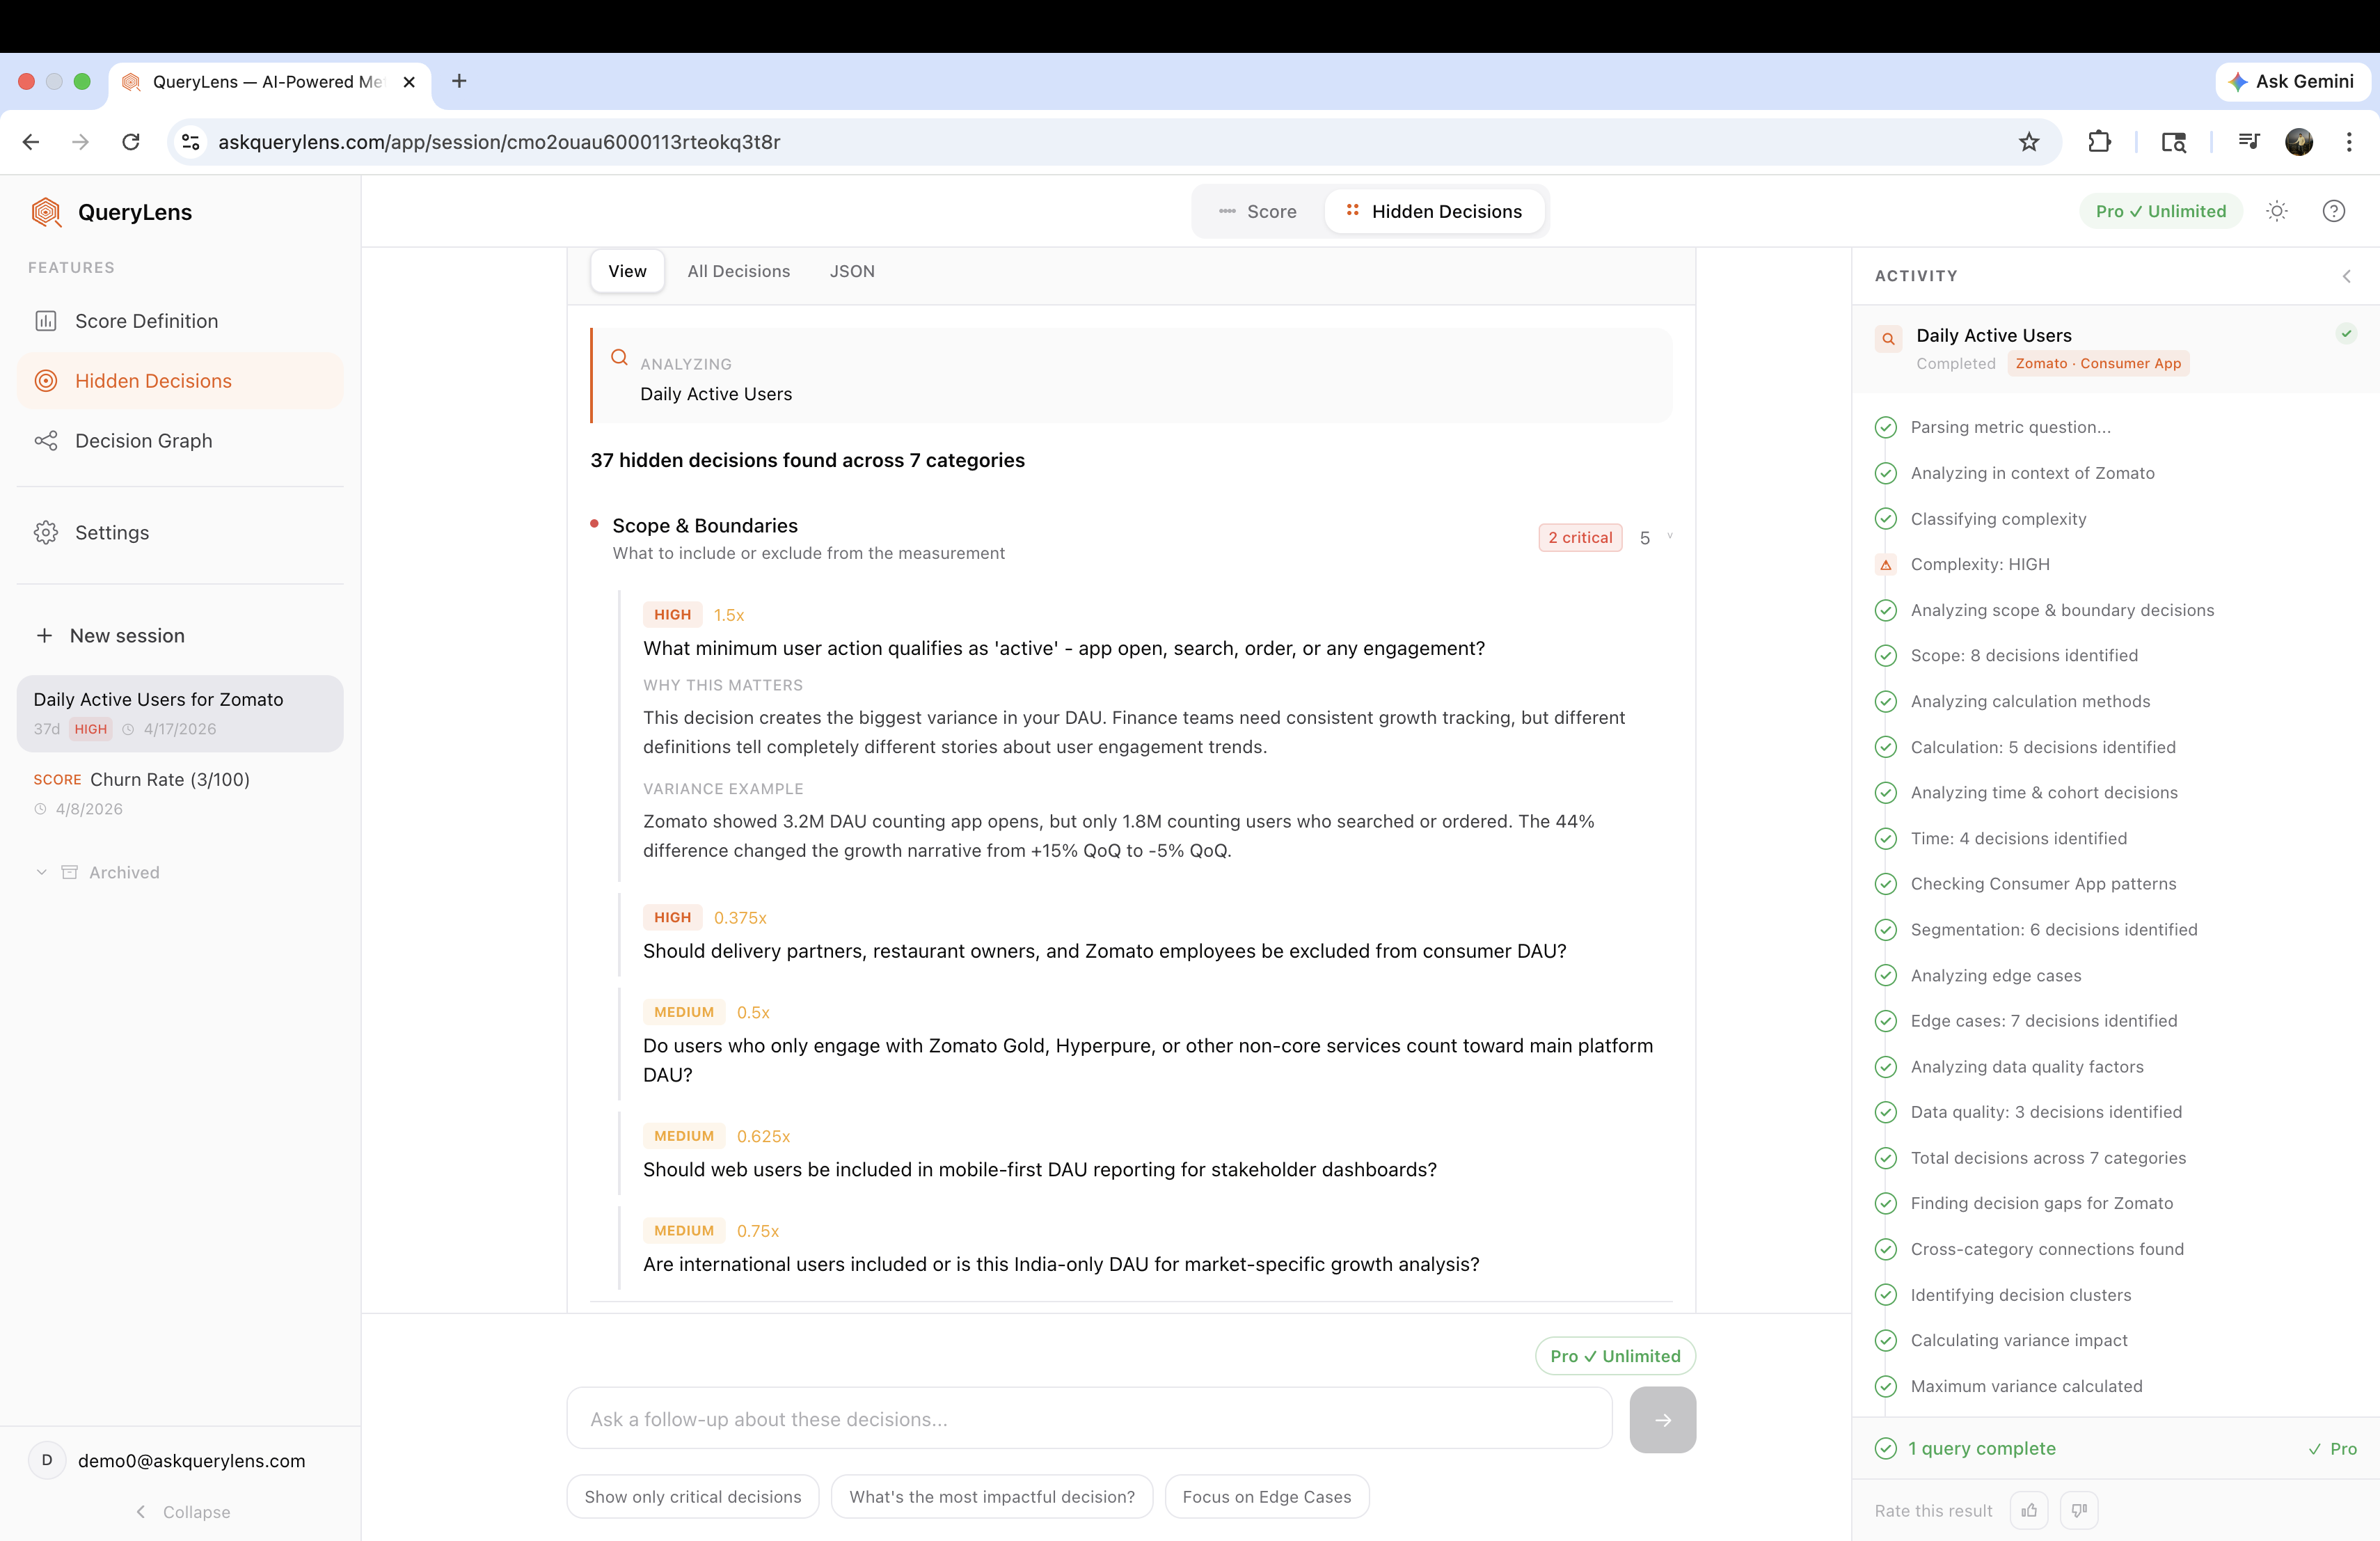The height and width of the screenshot is (1541, 2380).
Task: Open browser extensions puzzle icon
Action: click(x=2099, y=142)
